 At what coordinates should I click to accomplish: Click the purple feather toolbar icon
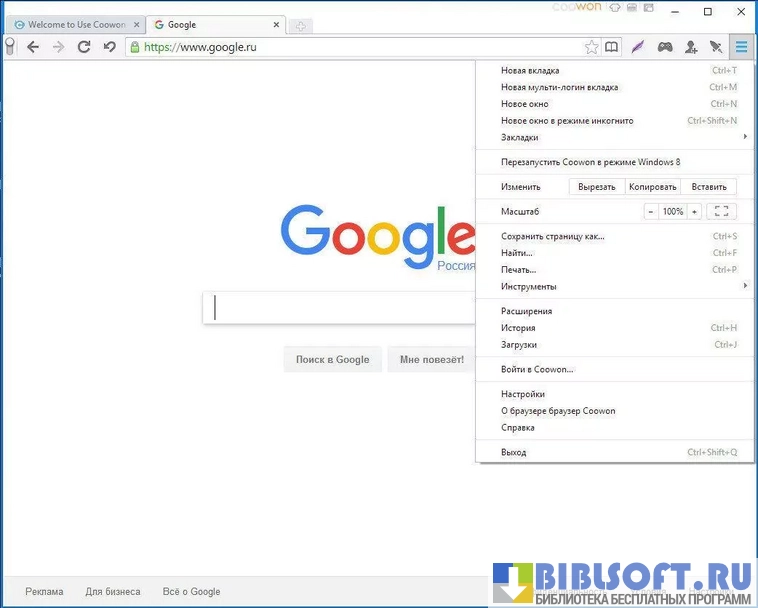pos(638,47)
